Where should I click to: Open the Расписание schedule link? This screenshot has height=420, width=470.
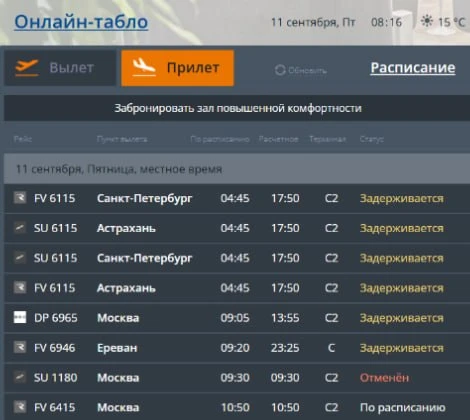pos(413,68)
